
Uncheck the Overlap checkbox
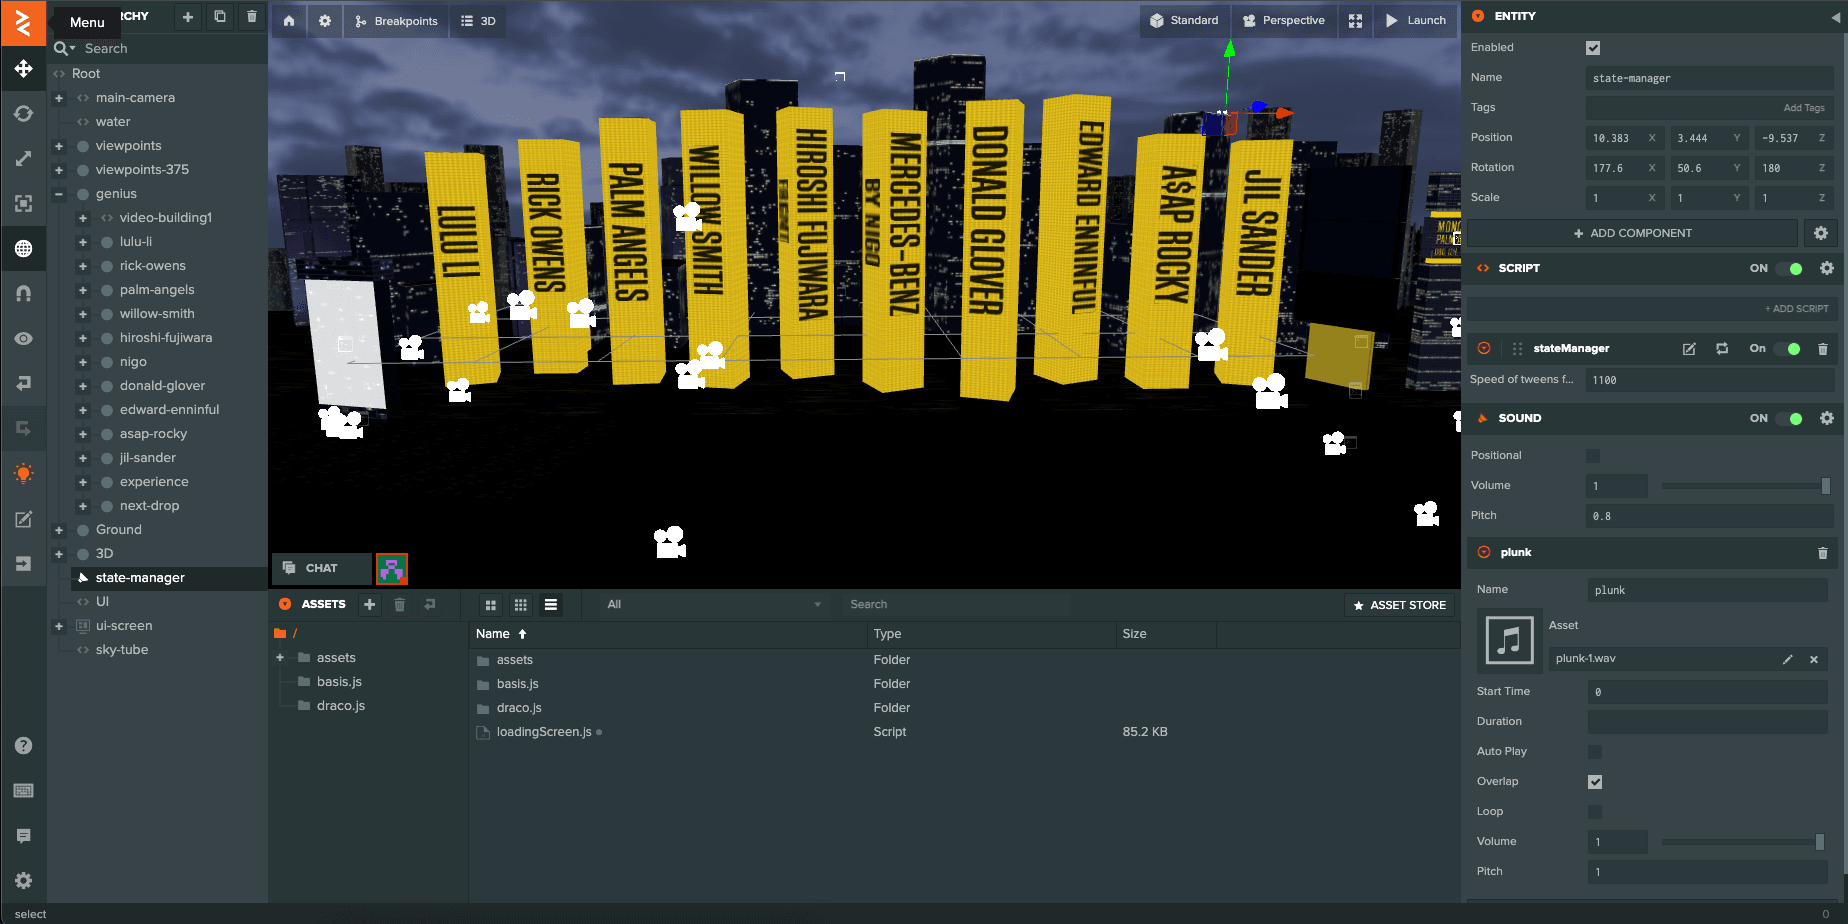click(x=1595, y=782)
